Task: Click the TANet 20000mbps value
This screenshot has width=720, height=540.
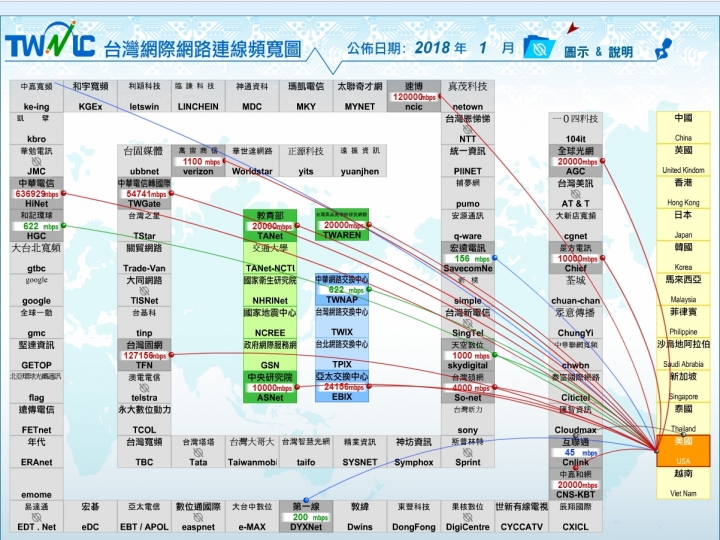Action: coord(271,226)
